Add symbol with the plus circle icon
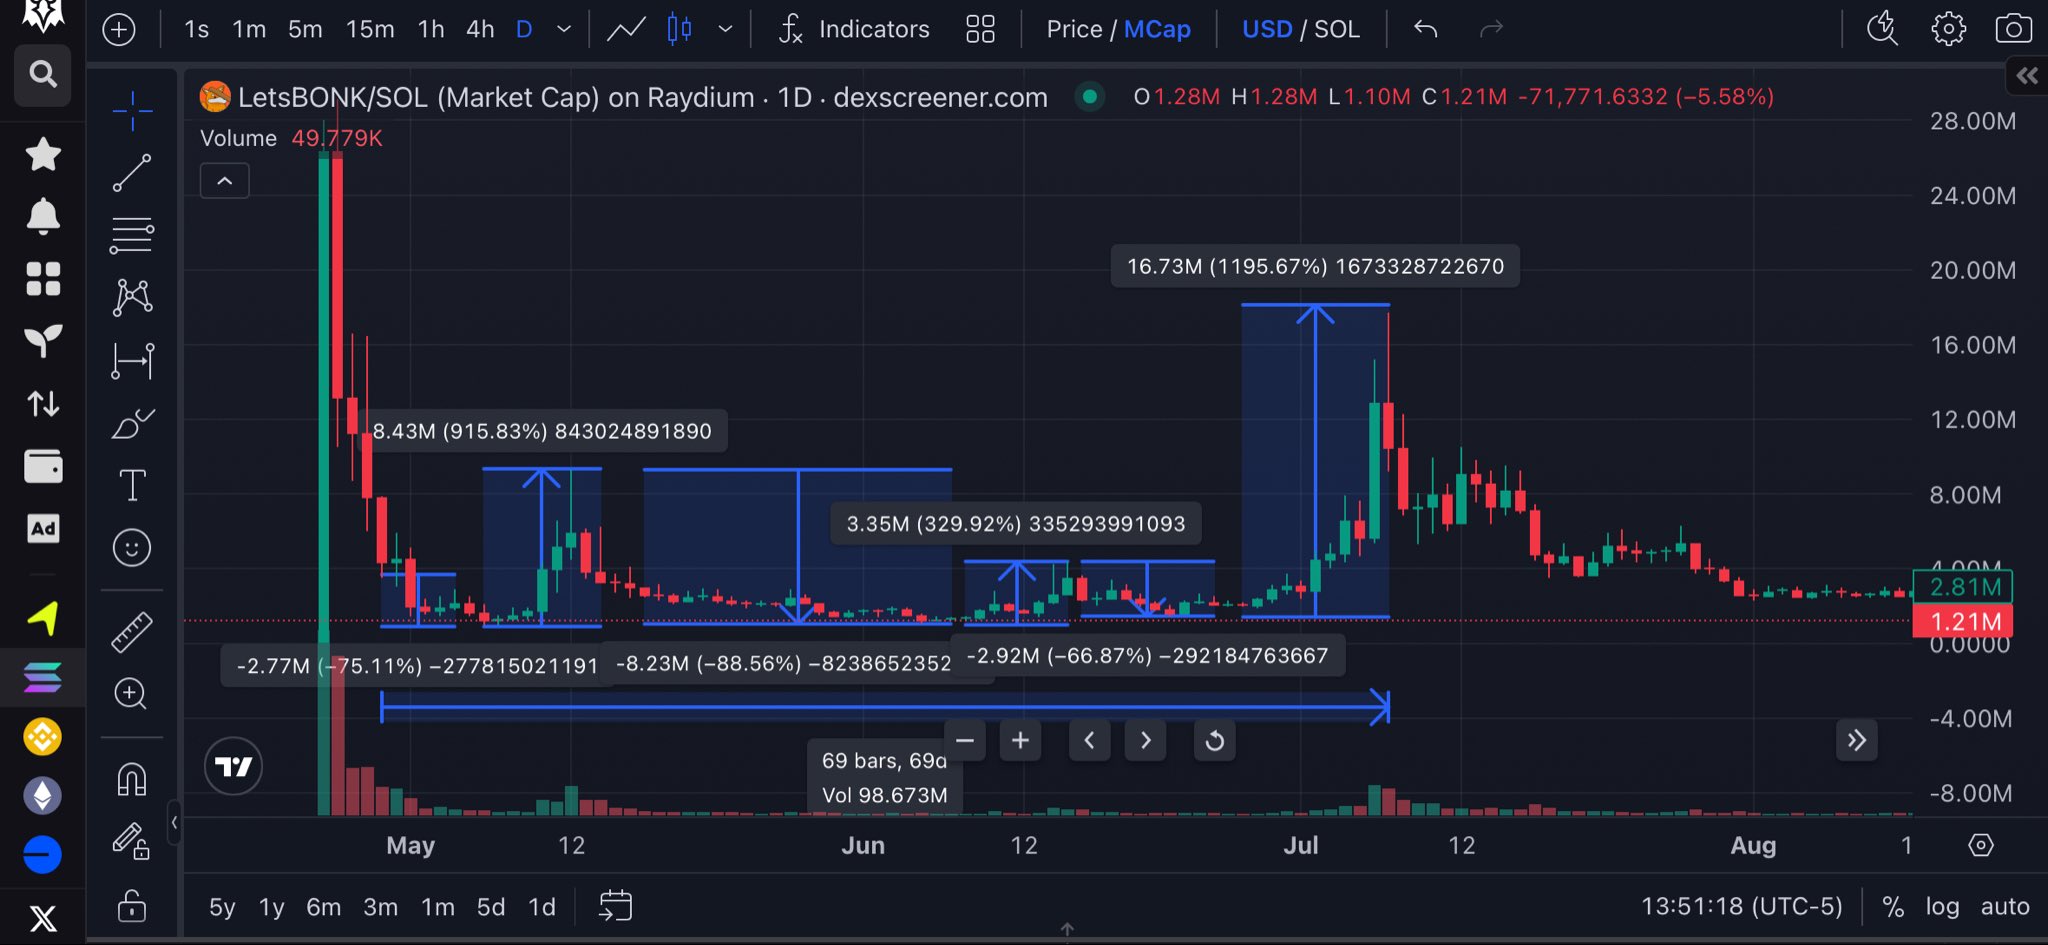The width and height of the screenshot is (2048, 945). pos(119,29)
